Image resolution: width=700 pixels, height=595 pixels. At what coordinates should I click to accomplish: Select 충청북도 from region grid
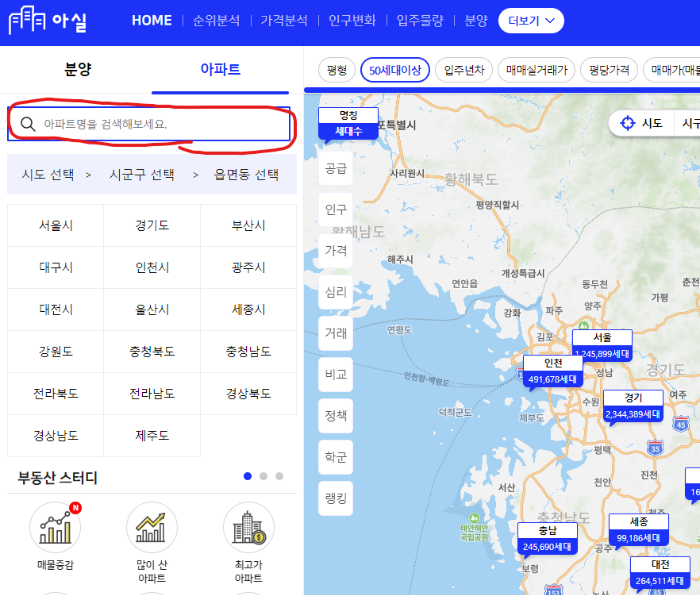click(x=152, y=351)
